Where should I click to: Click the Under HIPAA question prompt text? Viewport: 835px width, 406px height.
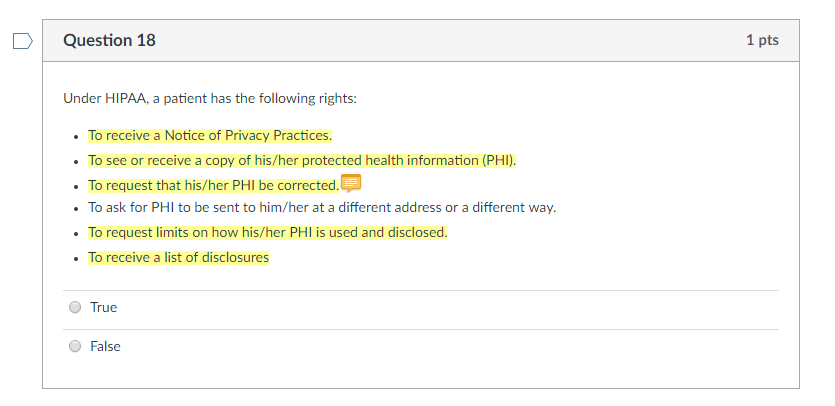[210, 99]
